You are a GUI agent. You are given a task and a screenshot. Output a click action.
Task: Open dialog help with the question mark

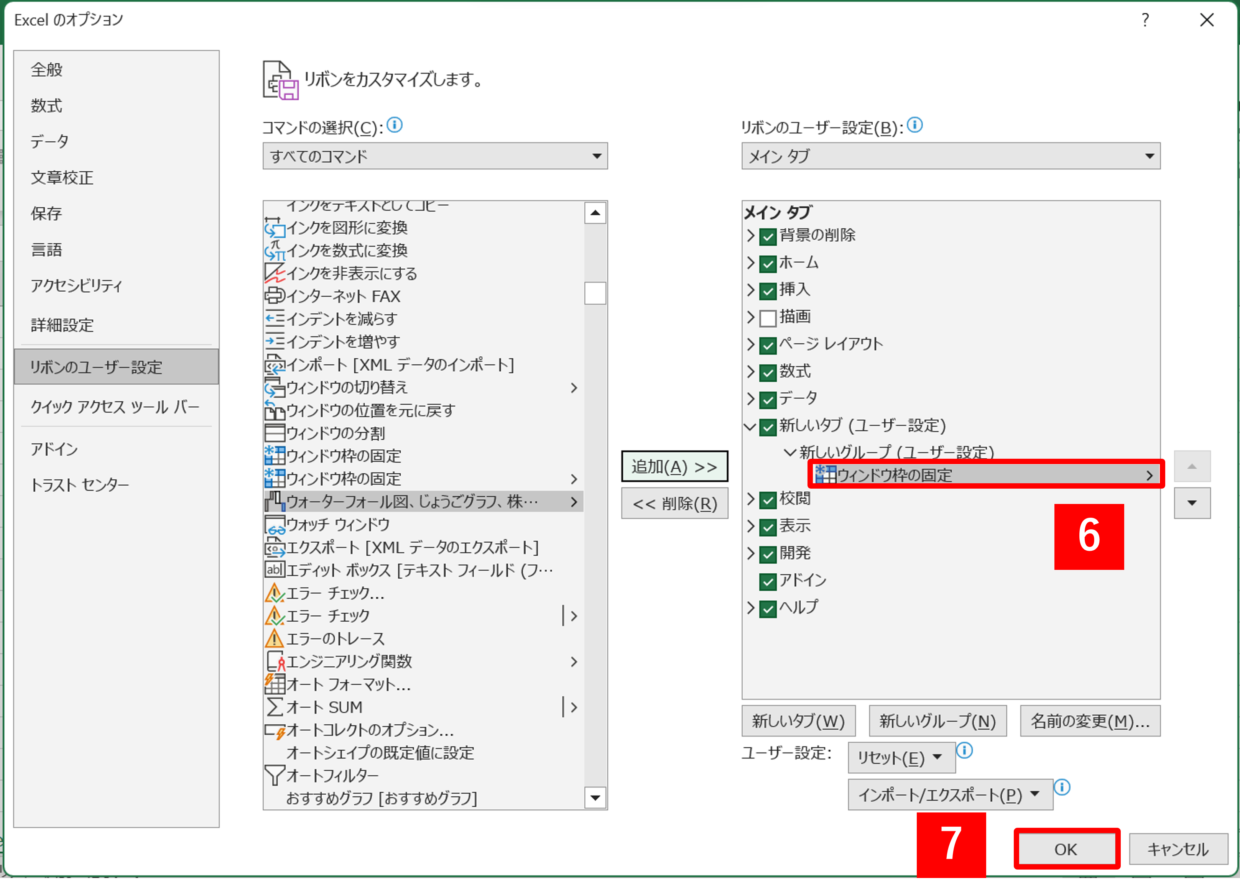pos(1143,19)
